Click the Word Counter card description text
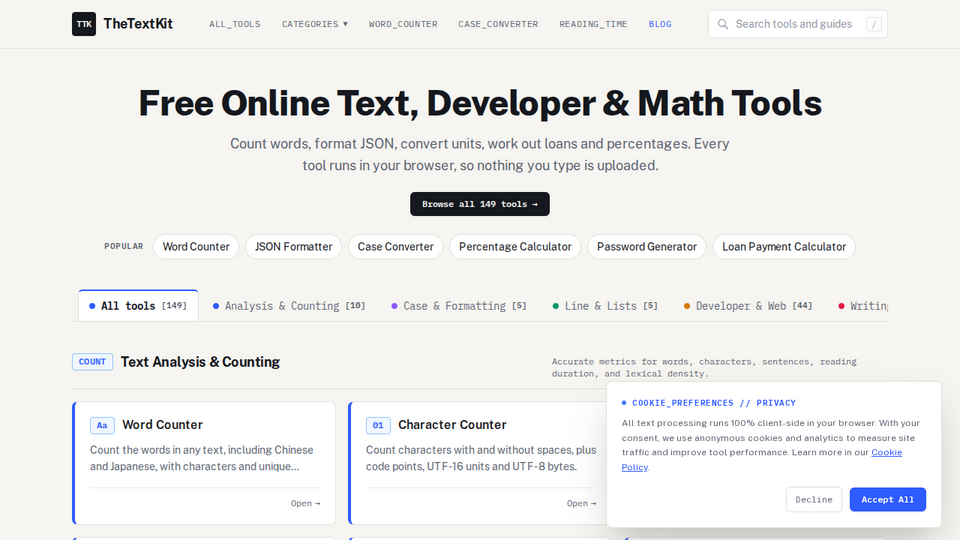 tap(202, 458)
